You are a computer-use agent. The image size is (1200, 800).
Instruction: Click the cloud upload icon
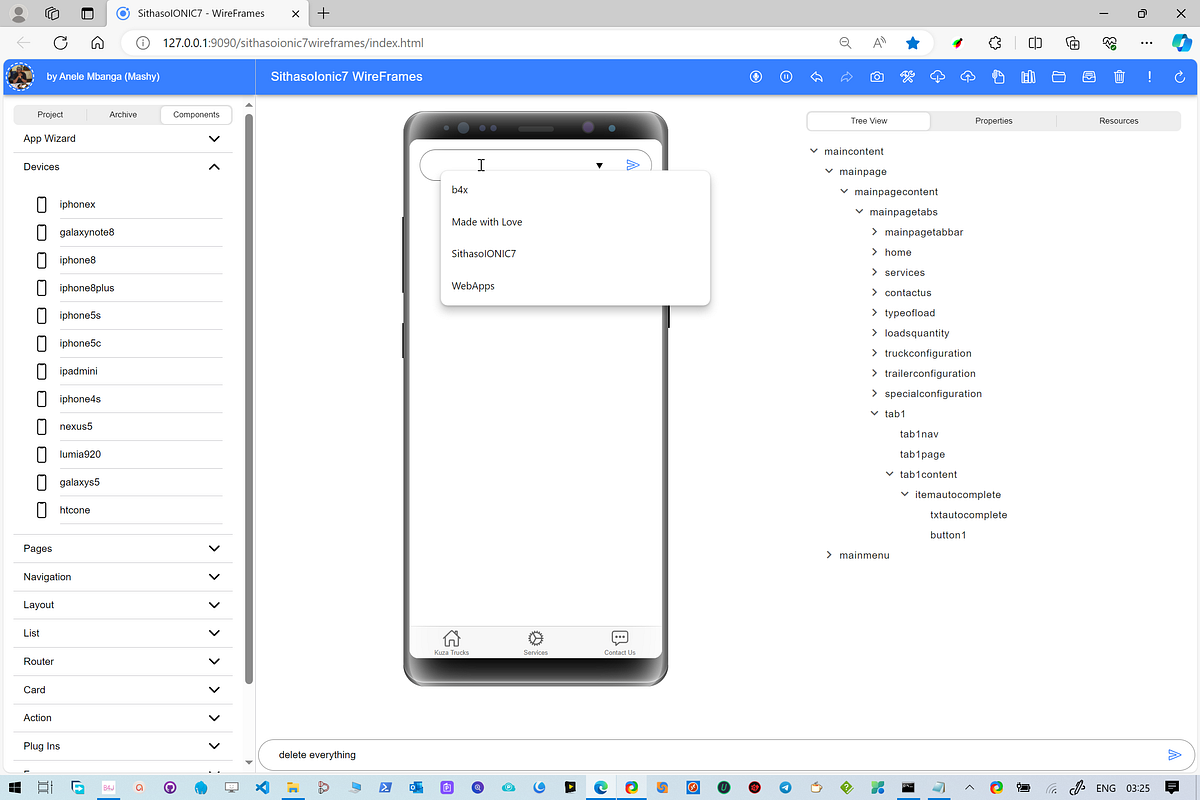pyautogui.click(x=968, y=77)
